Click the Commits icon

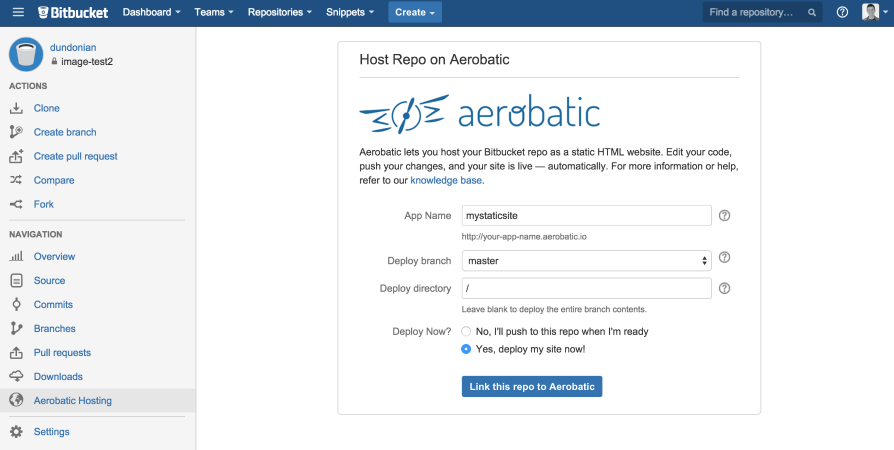16,304
